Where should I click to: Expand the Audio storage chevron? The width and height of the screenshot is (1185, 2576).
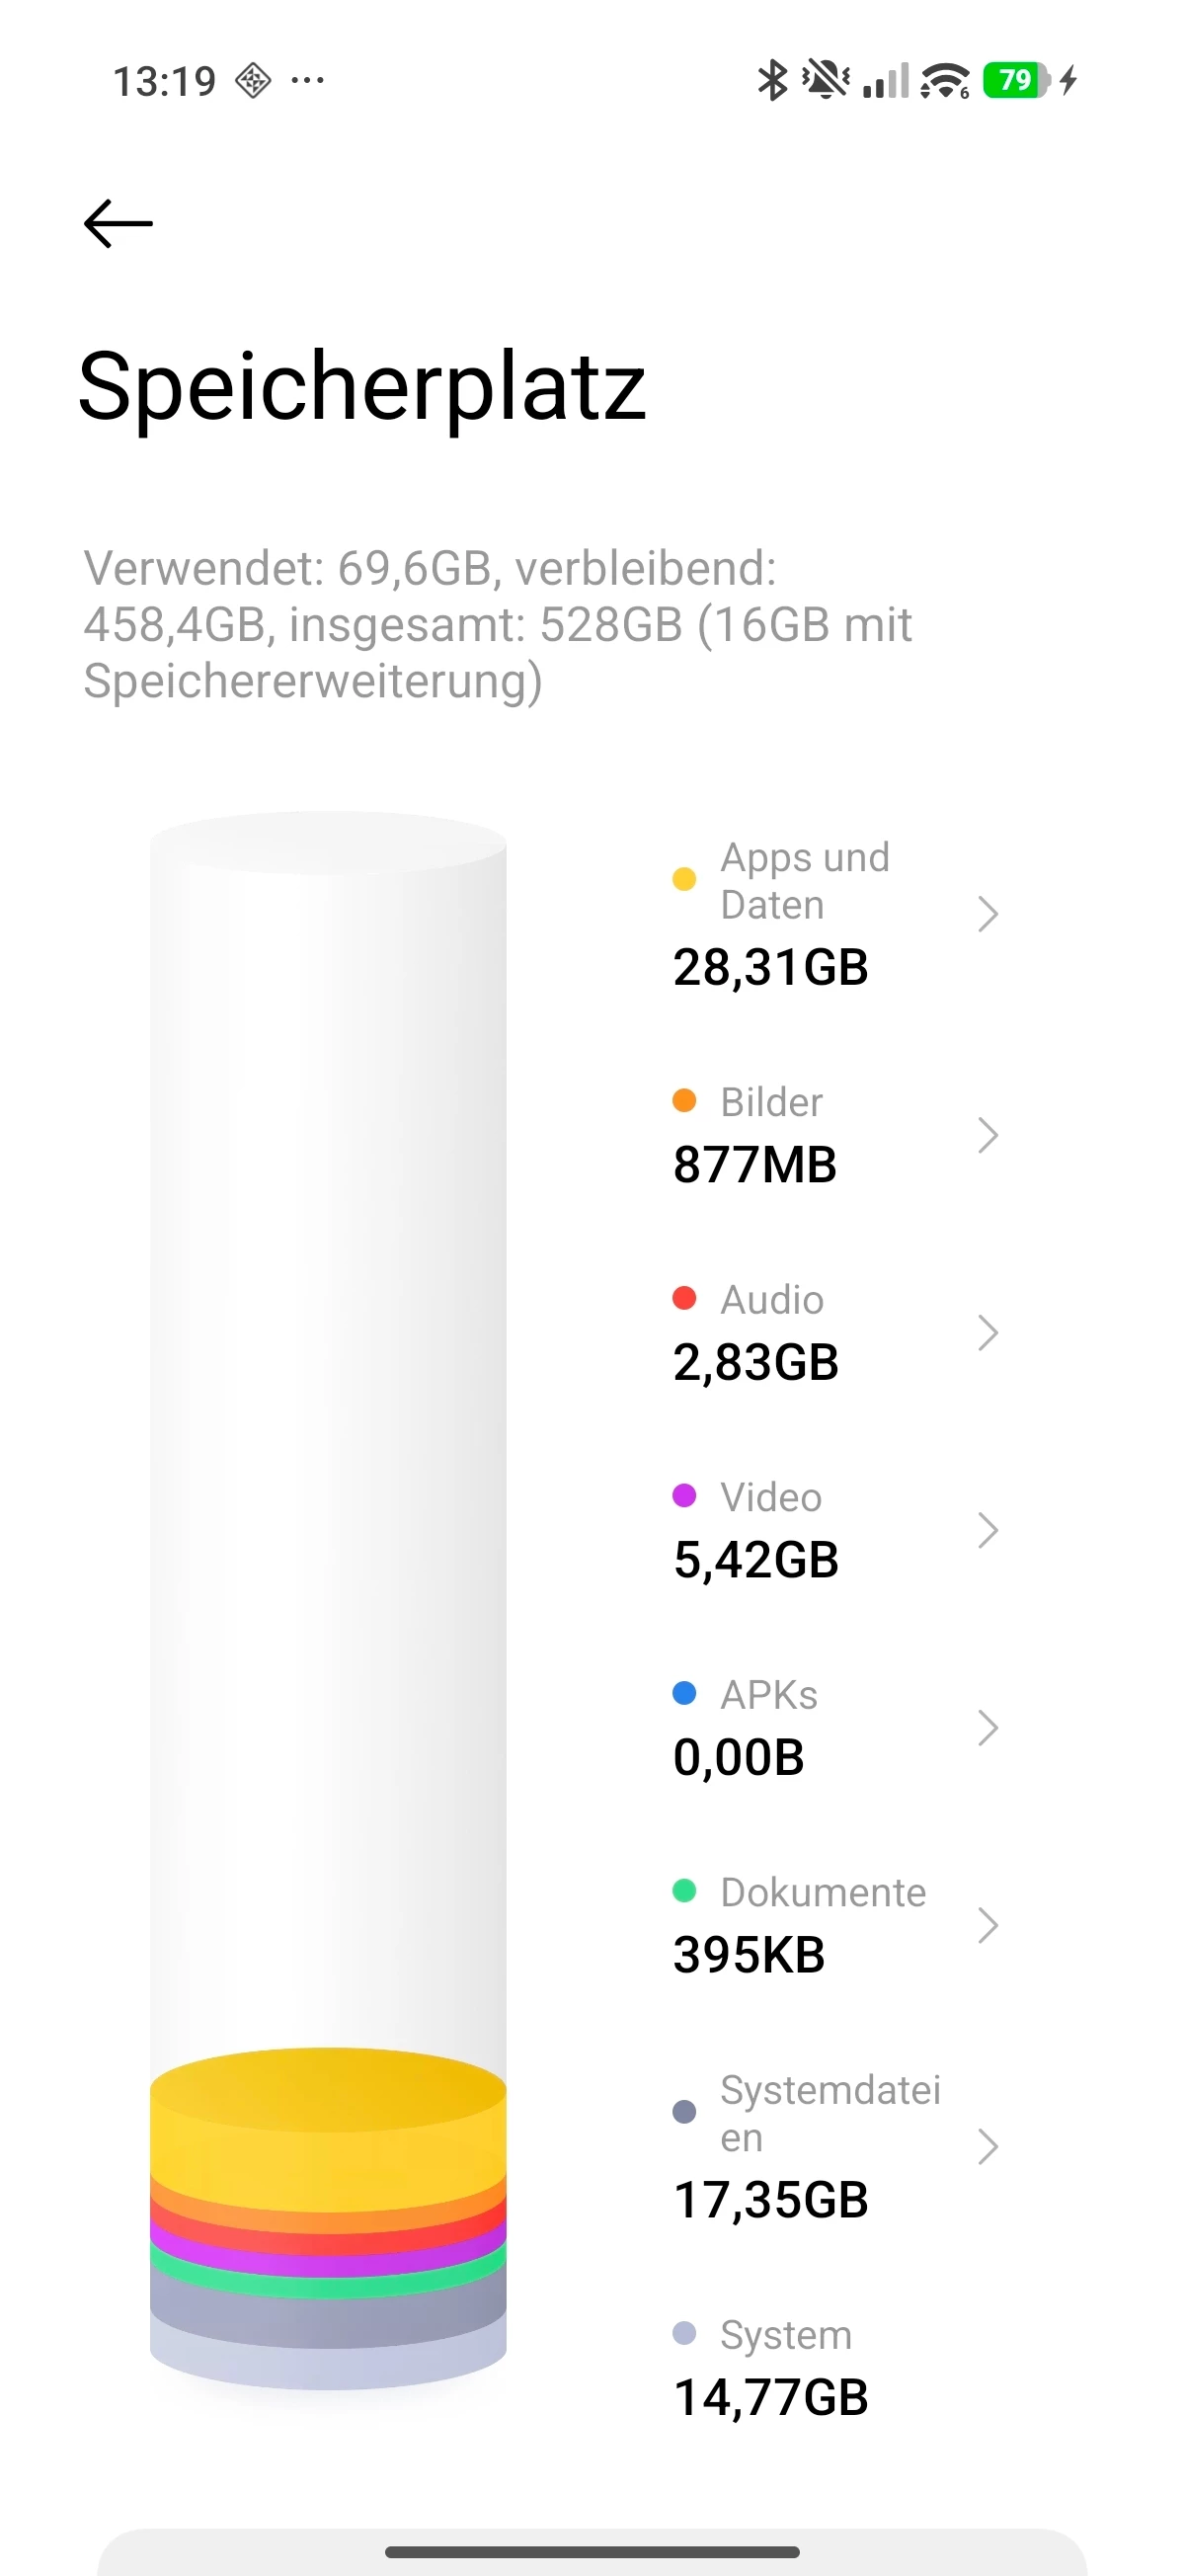pyautogui.click(x=987, y=1333)
